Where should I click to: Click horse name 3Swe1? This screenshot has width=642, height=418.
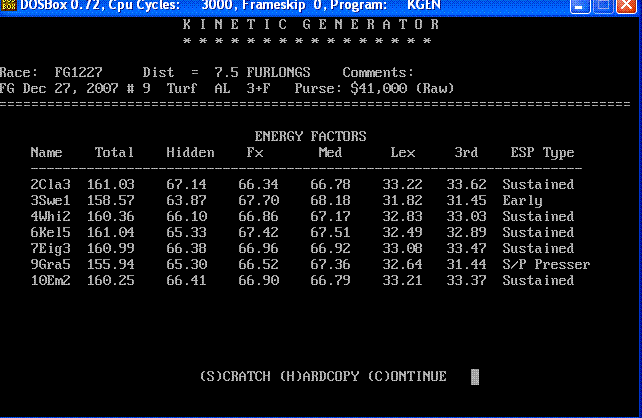[x=50, y=200]
